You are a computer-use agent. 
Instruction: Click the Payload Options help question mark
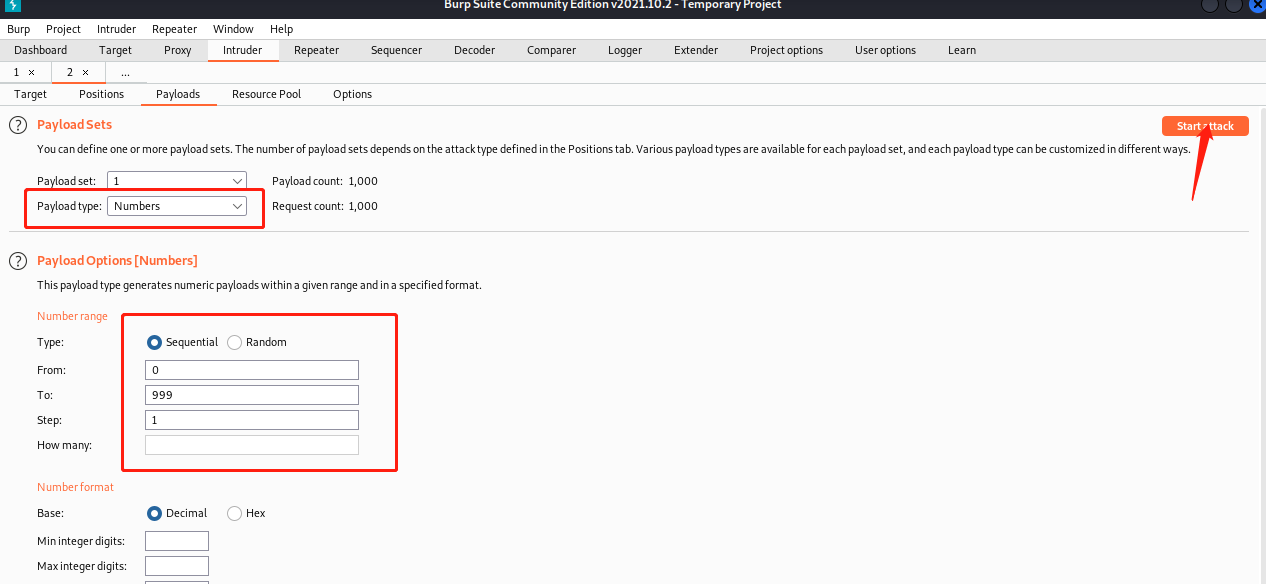coord(17,261)
